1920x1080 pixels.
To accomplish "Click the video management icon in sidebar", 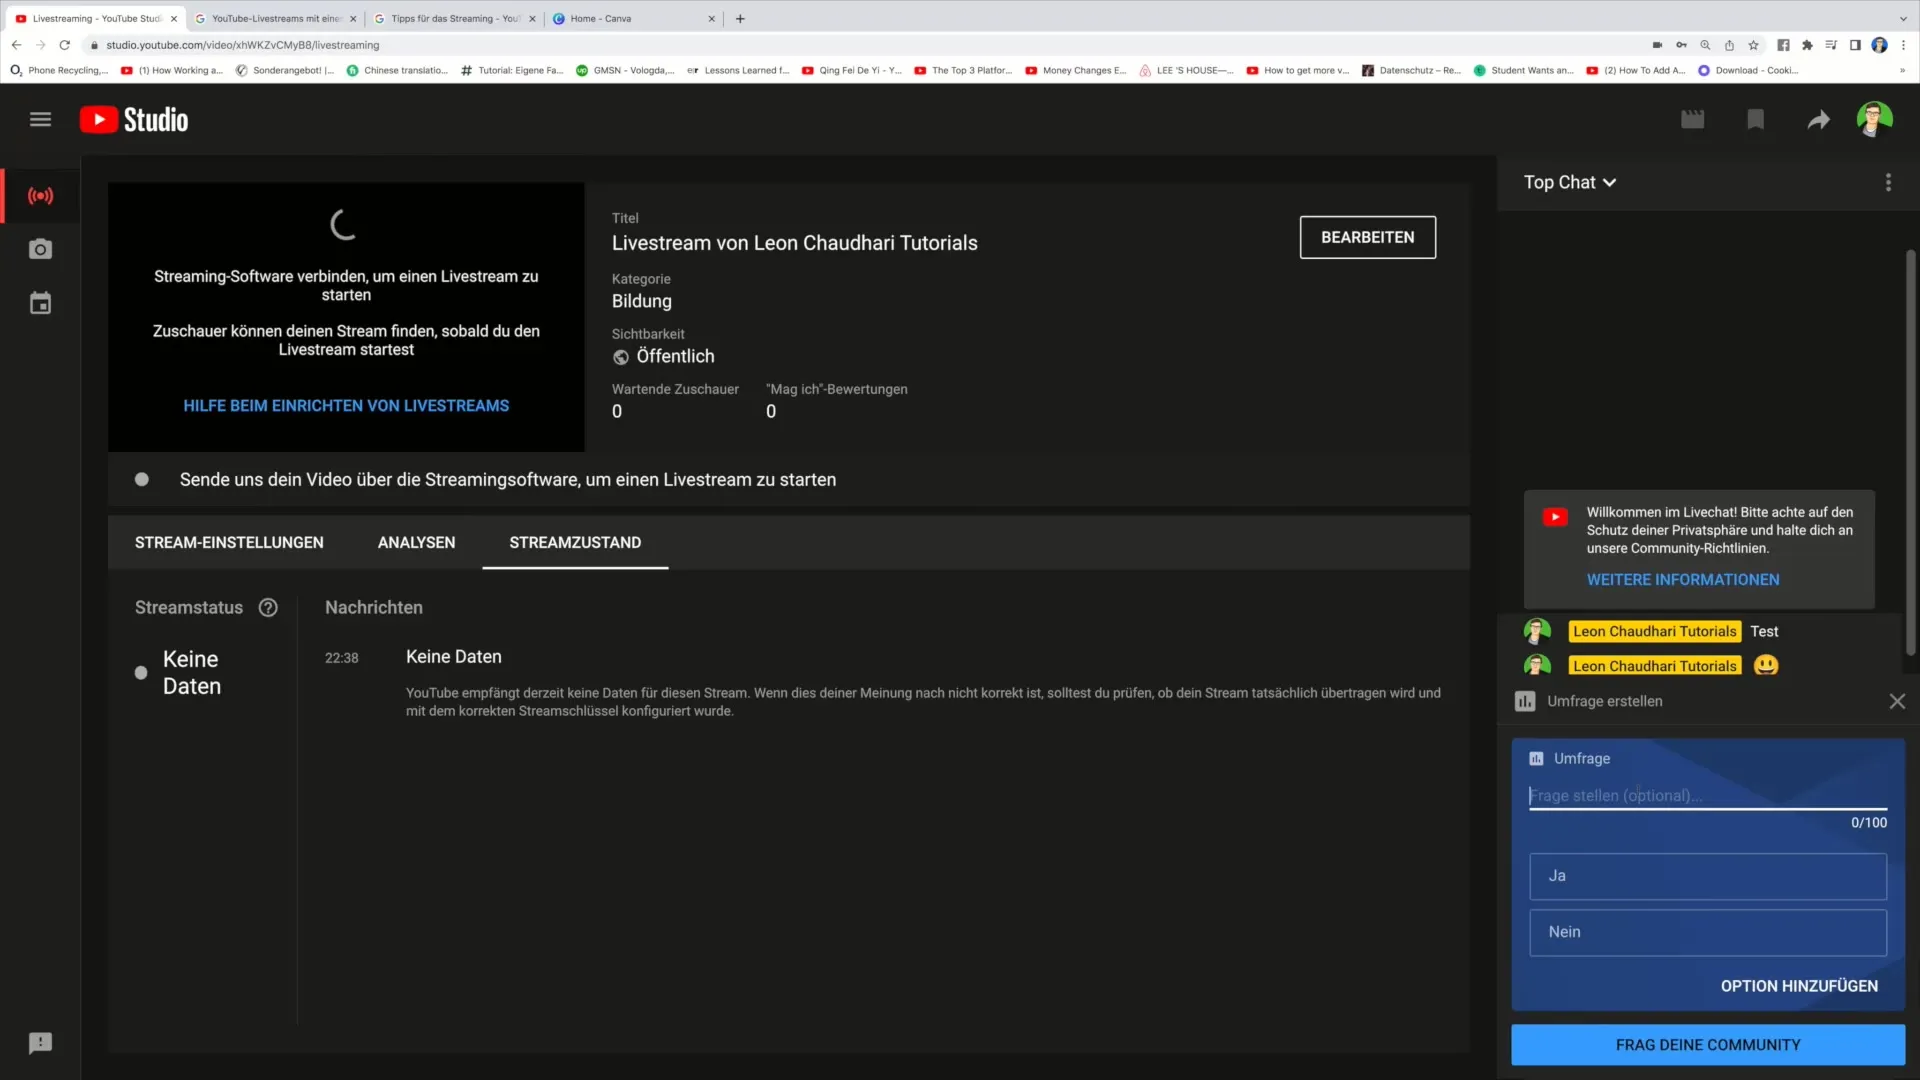I will [40, 303].
